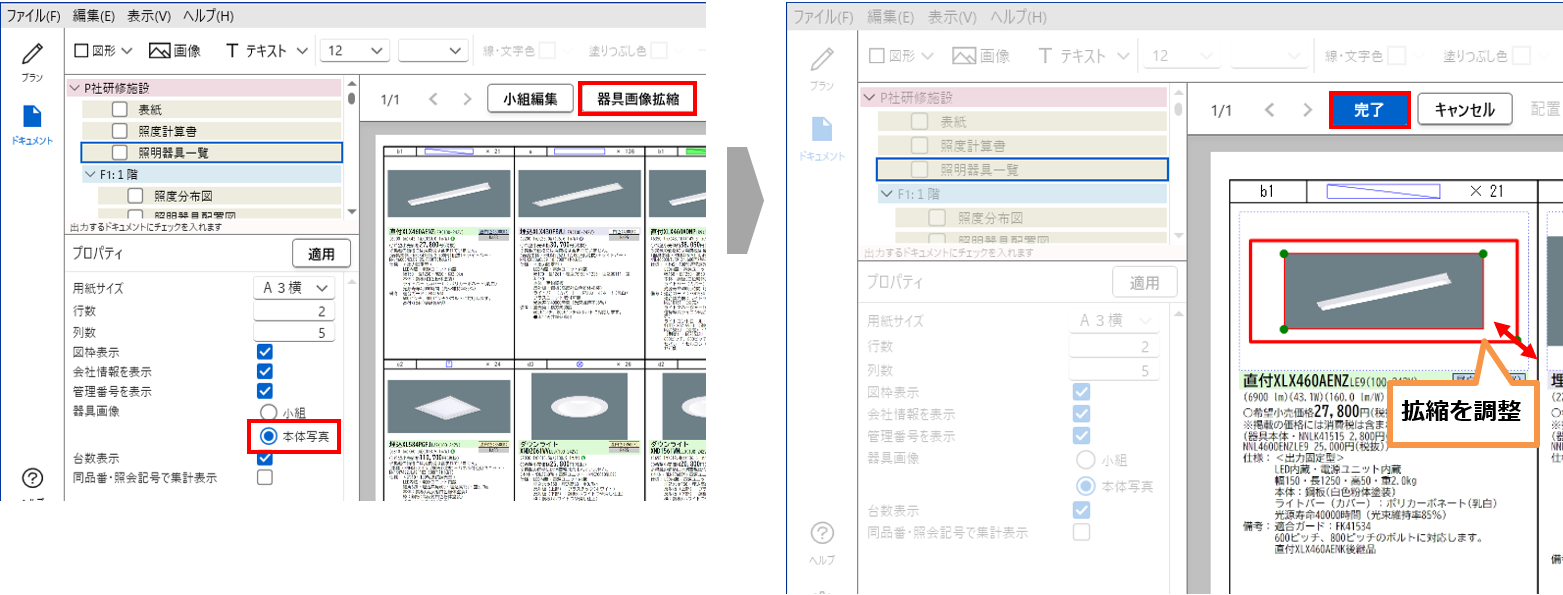
Task: Go to previous page arrow beside 小組編集 button
Action: pyautogui.click(x=433, y=99)
